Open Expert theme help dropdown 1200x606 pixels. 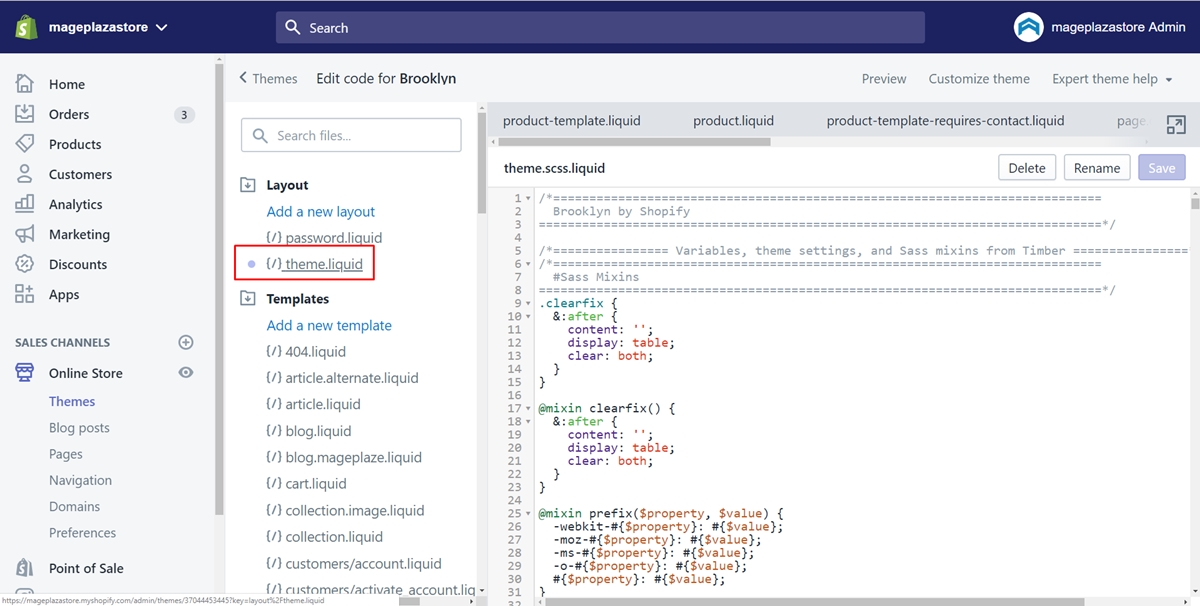(x=1112, y=79)
